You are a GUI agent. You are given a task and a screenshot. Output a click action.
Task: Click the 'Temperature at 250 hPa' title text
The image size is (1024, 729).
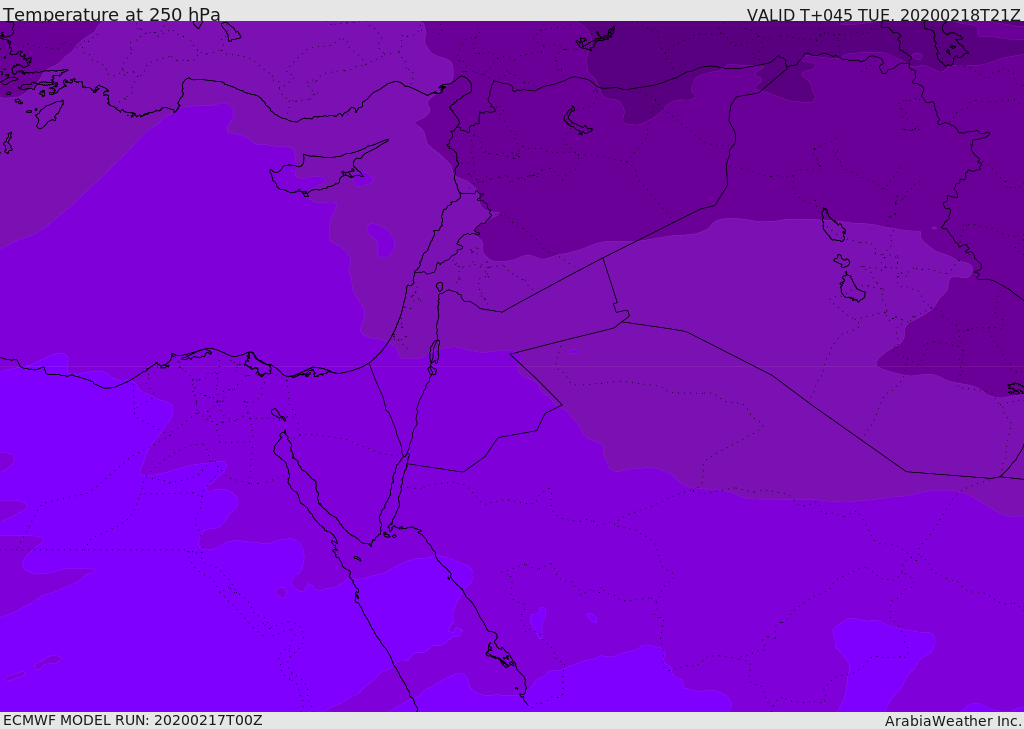[112, 14]
